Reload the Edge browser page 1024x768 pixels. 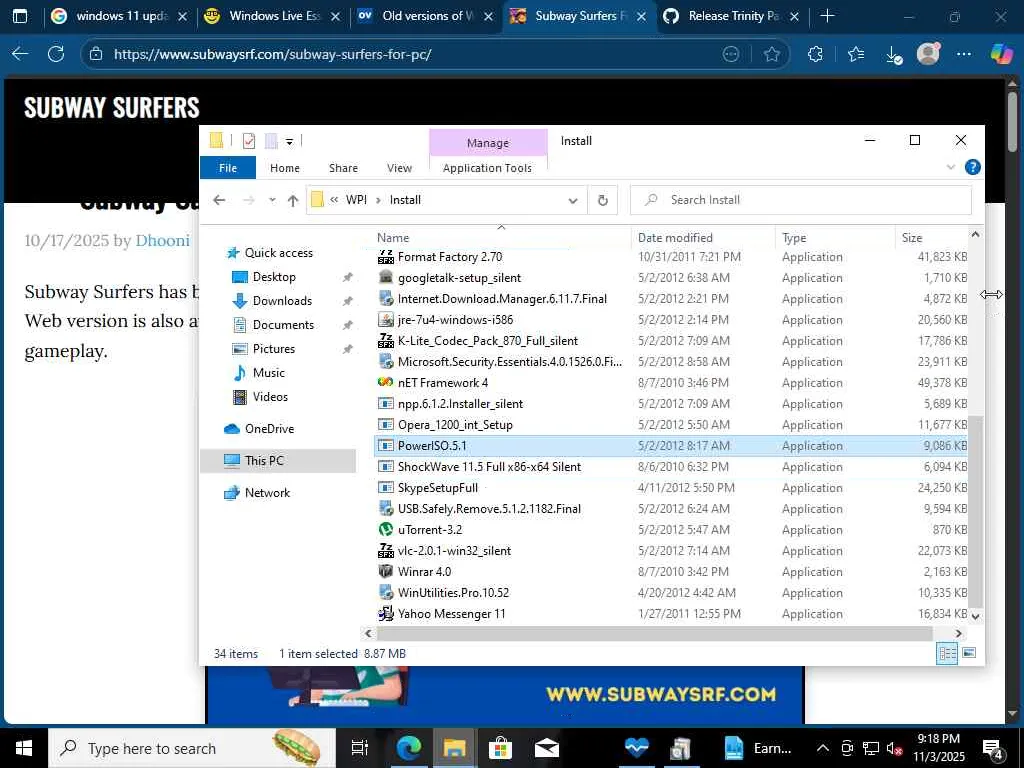click(56, 54)
